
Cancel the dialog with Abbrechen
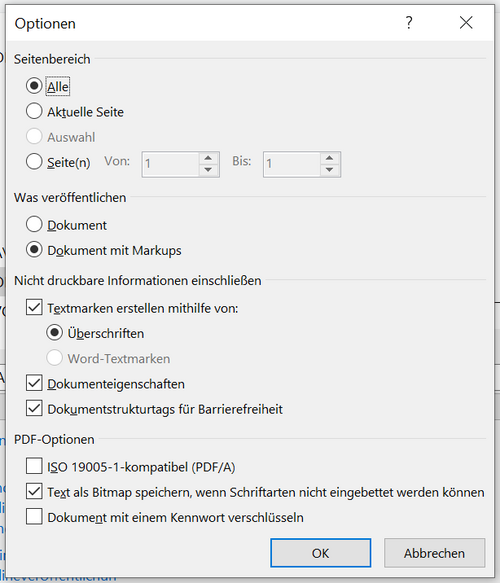click(435, 553)
